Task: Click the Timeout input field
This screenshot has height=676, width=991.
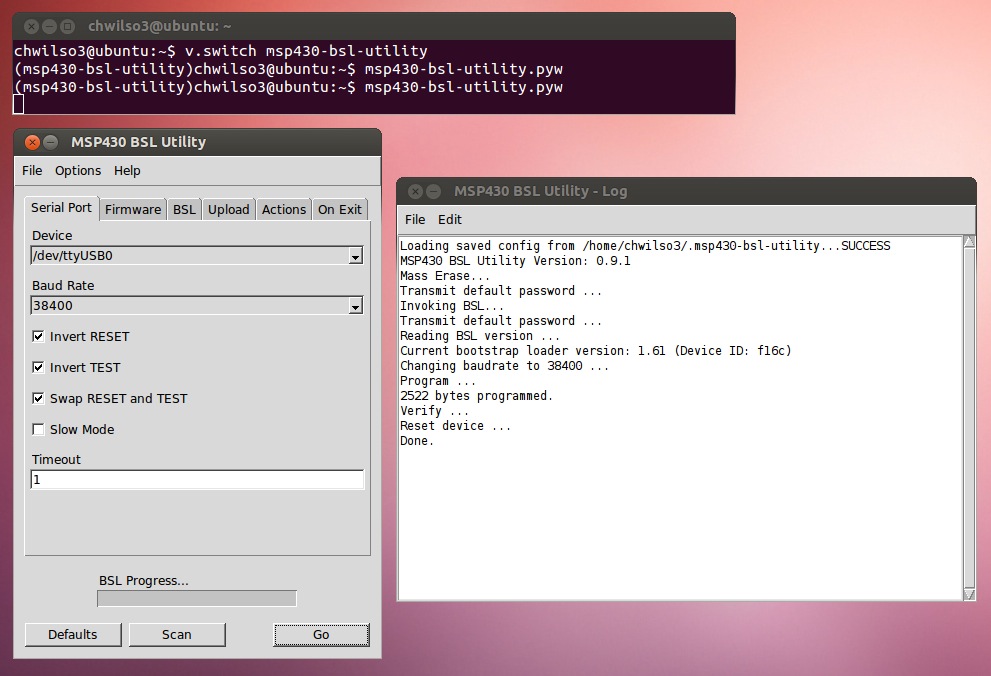Action: (197, 480)
